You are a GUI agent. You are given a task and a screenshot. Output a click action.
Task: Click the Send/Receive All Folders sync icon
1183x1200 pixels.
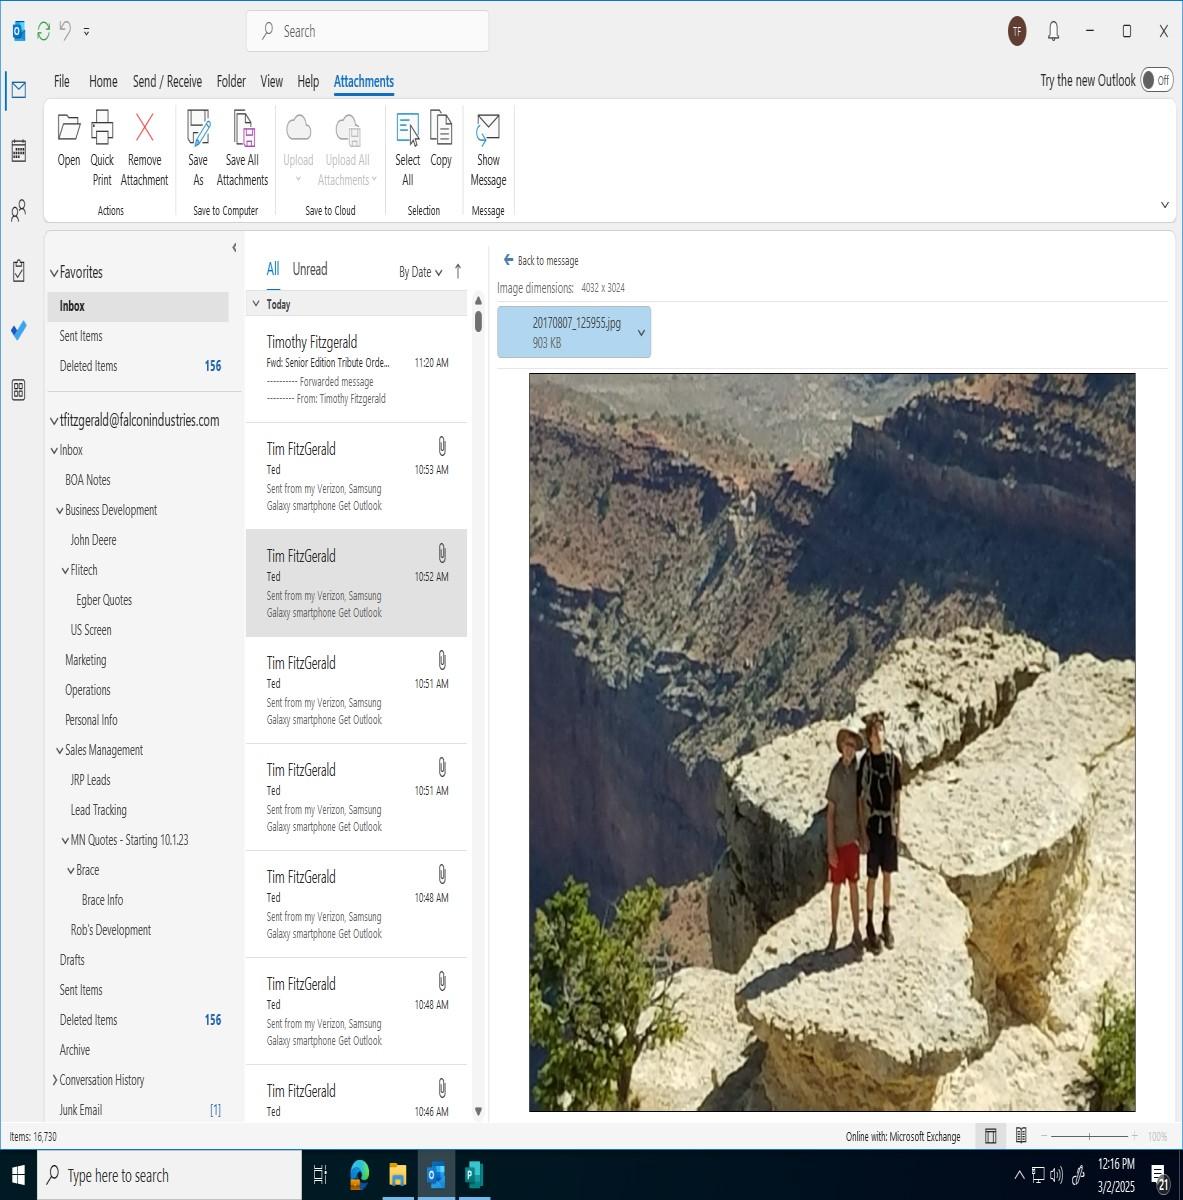(x=43, y=31)
